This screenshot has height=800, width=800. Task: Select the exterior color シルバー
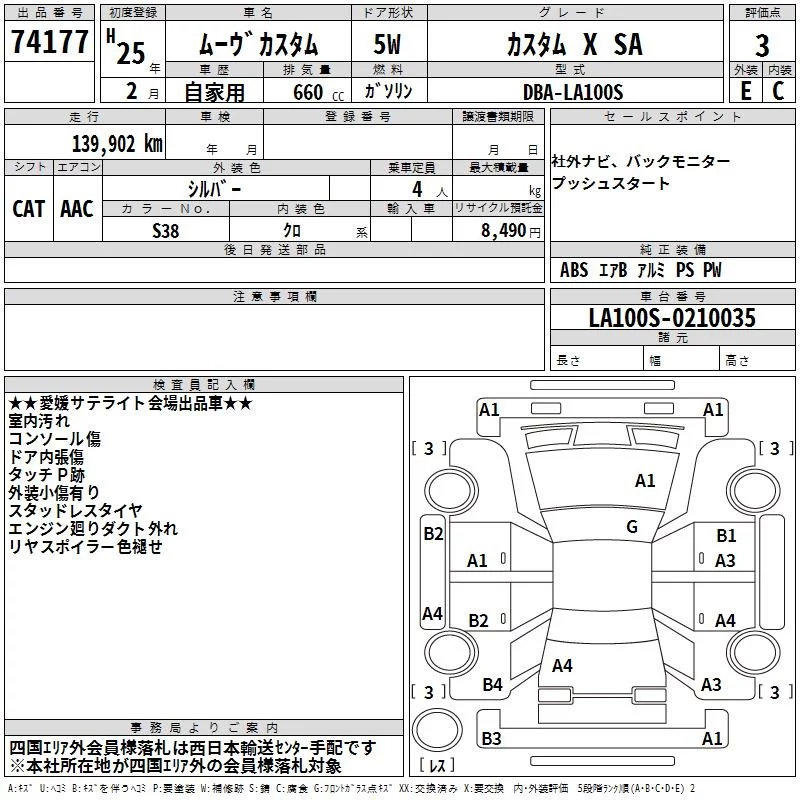click(214, 189)
